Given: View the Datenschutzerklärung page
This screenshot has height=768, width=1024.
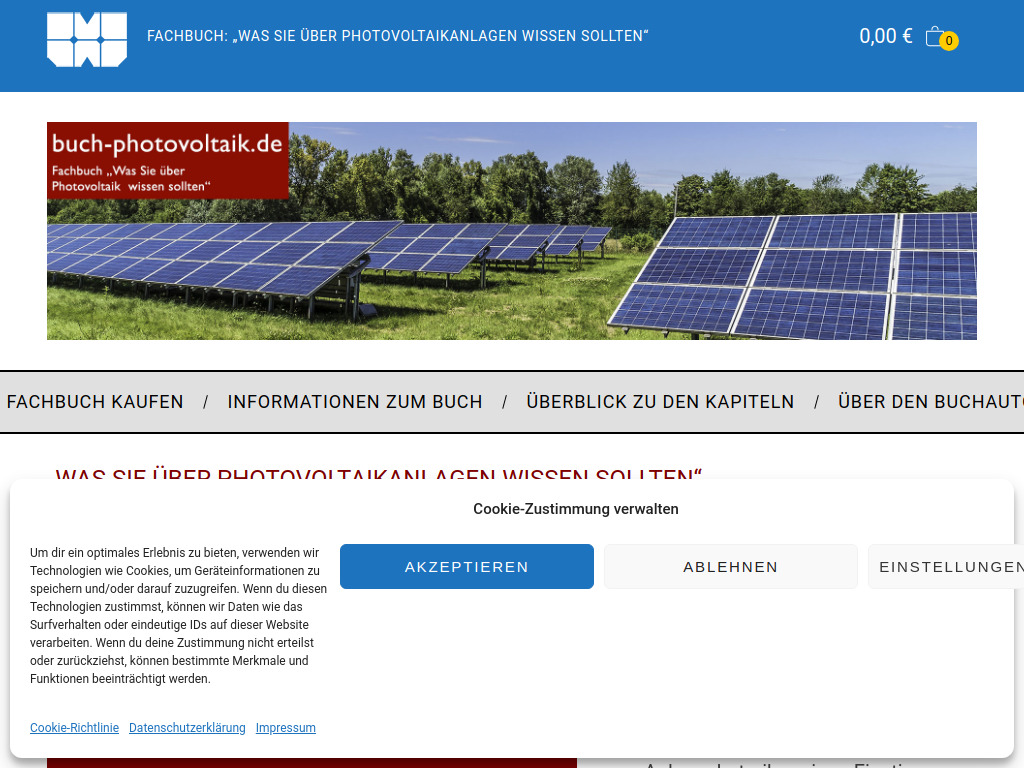Looking at the screenshot, I should tap(187, 727).
